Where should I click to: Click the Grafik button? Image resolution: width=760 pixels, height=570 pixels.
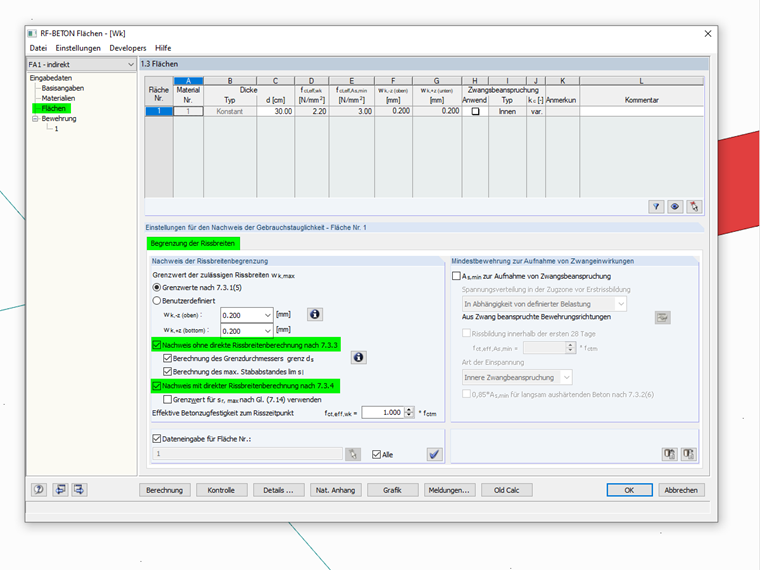tap(392, 490)
